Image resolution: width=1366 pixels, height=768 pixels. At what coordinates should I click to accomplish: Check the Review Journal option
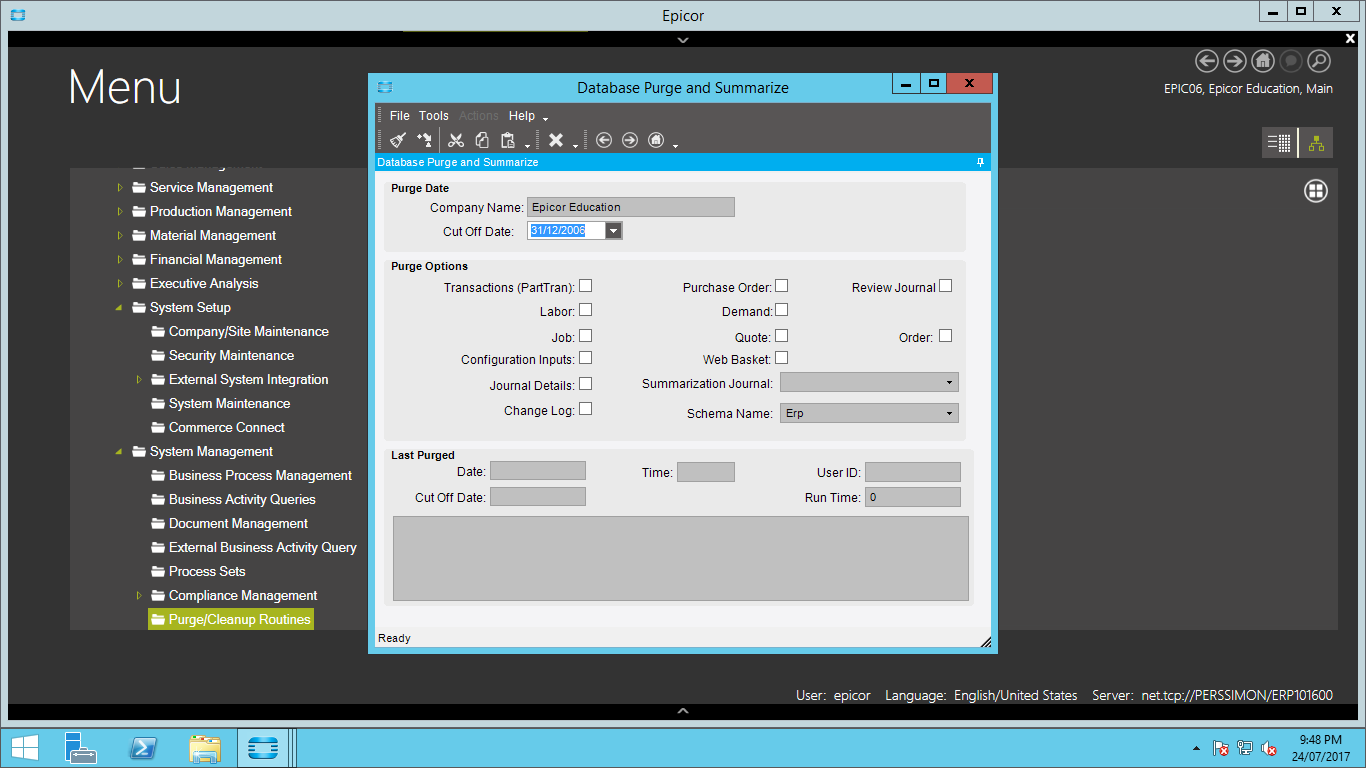946,286
